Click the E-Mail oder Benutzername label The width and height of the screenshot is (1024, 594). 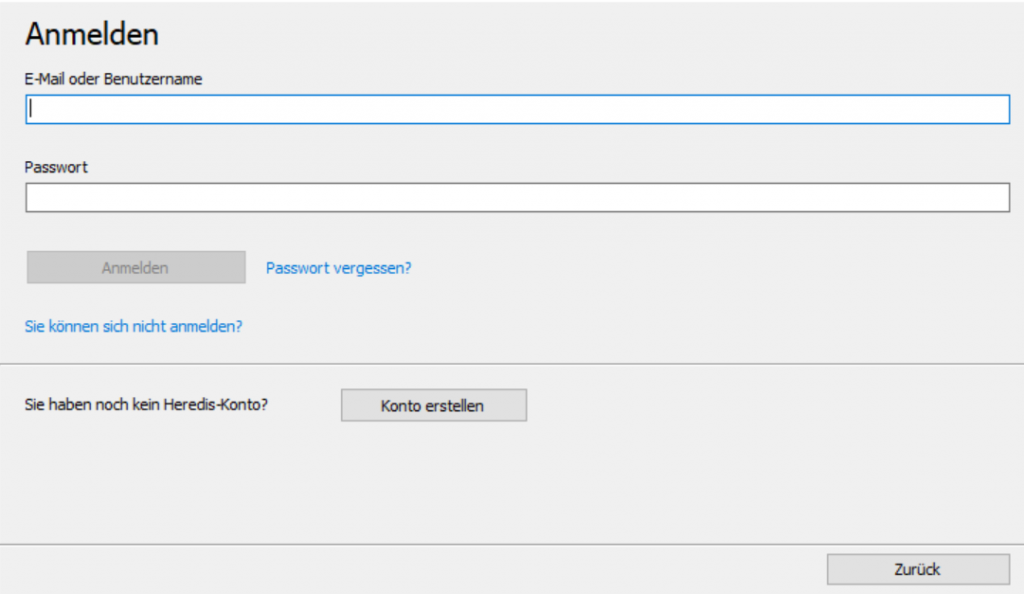(x=113, y=79)
